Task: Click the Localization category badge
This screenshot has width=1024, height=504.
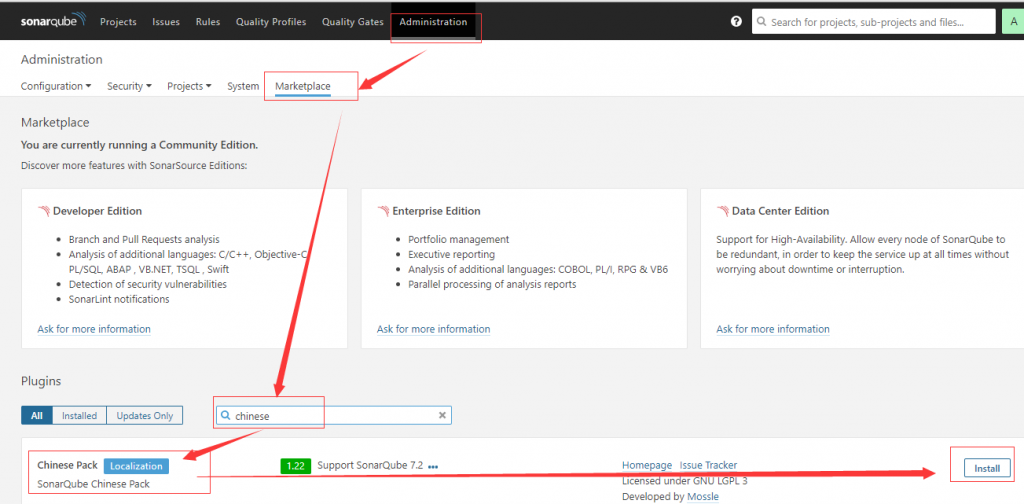Action: (x=136, y=465)
